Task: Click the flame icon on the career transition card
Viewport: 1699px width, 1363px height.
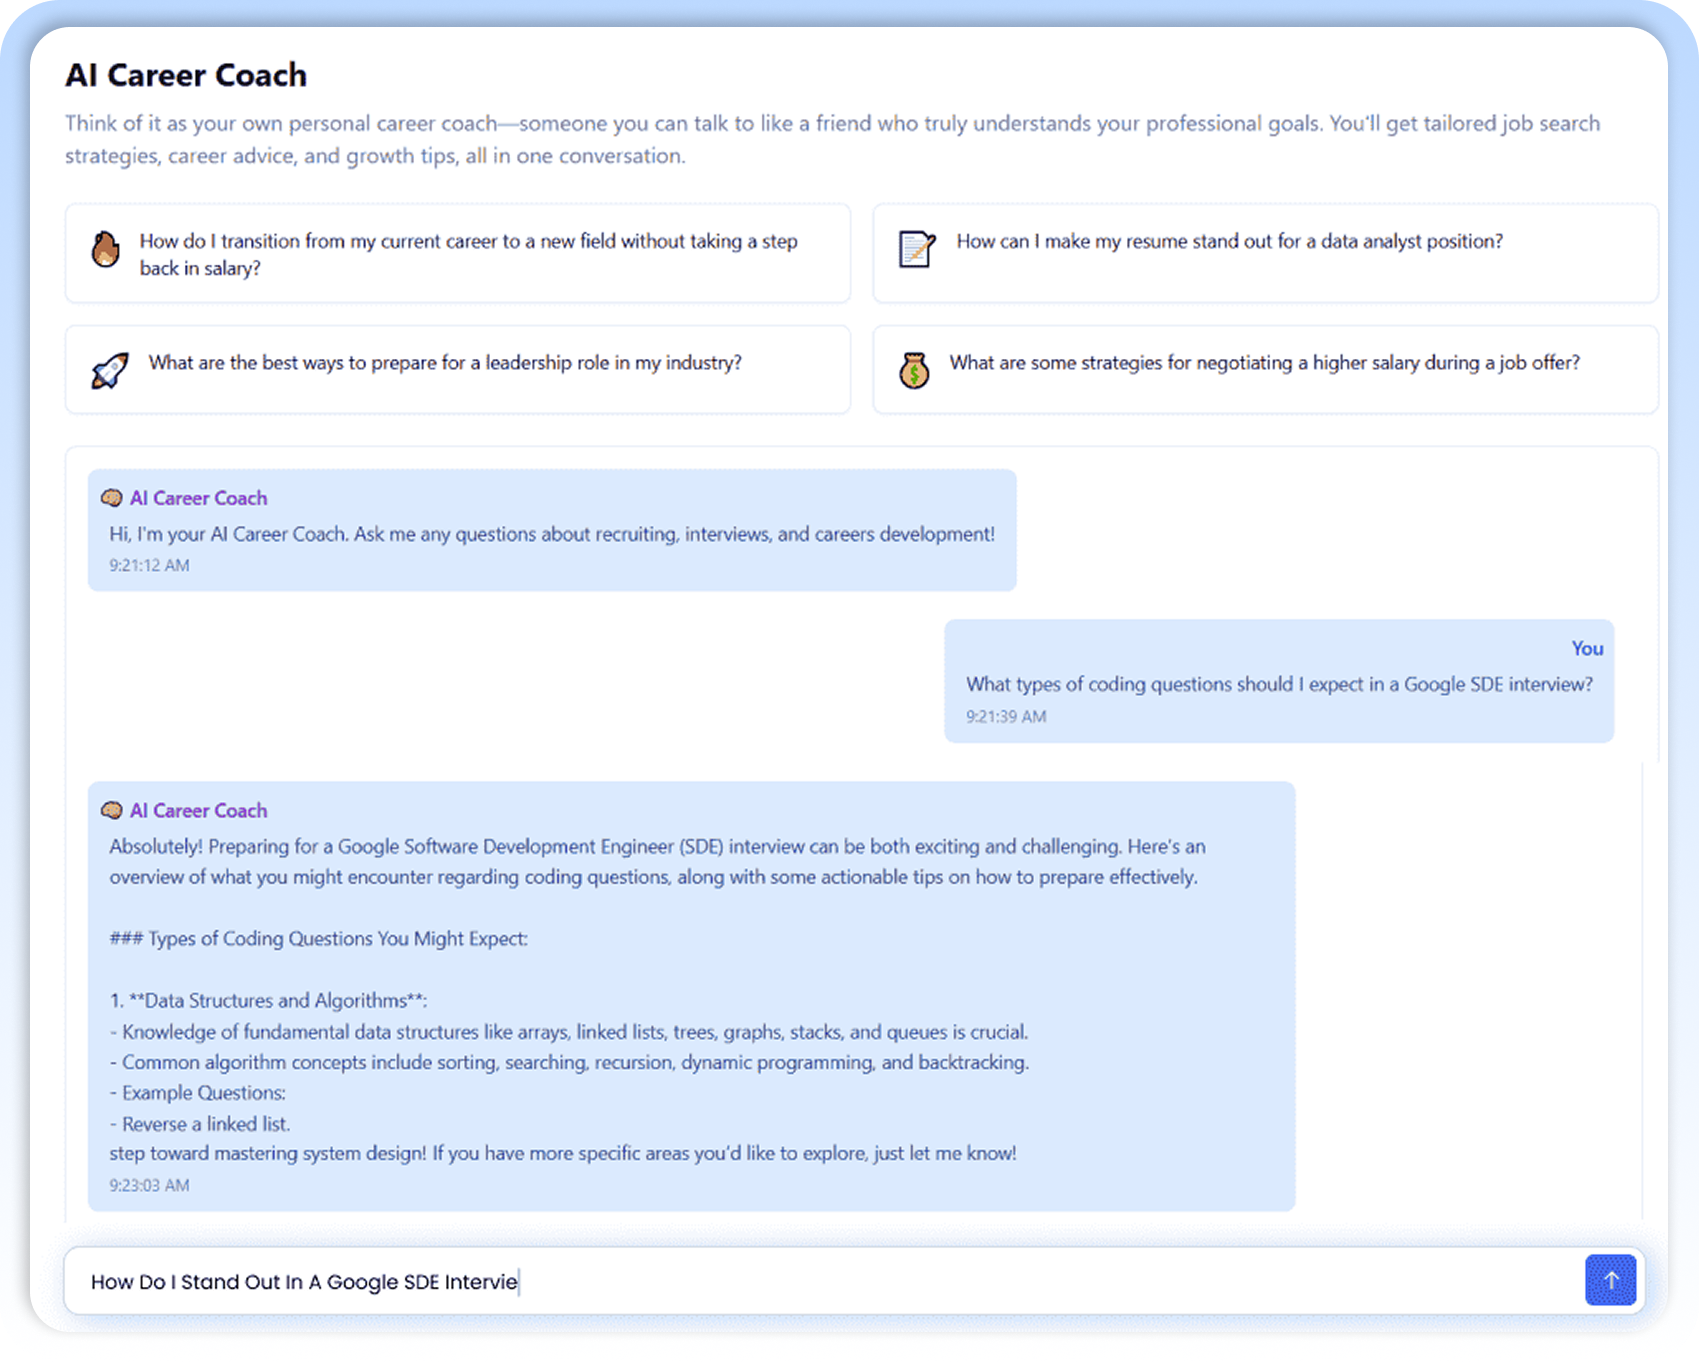Action: [x=105, y=250]
